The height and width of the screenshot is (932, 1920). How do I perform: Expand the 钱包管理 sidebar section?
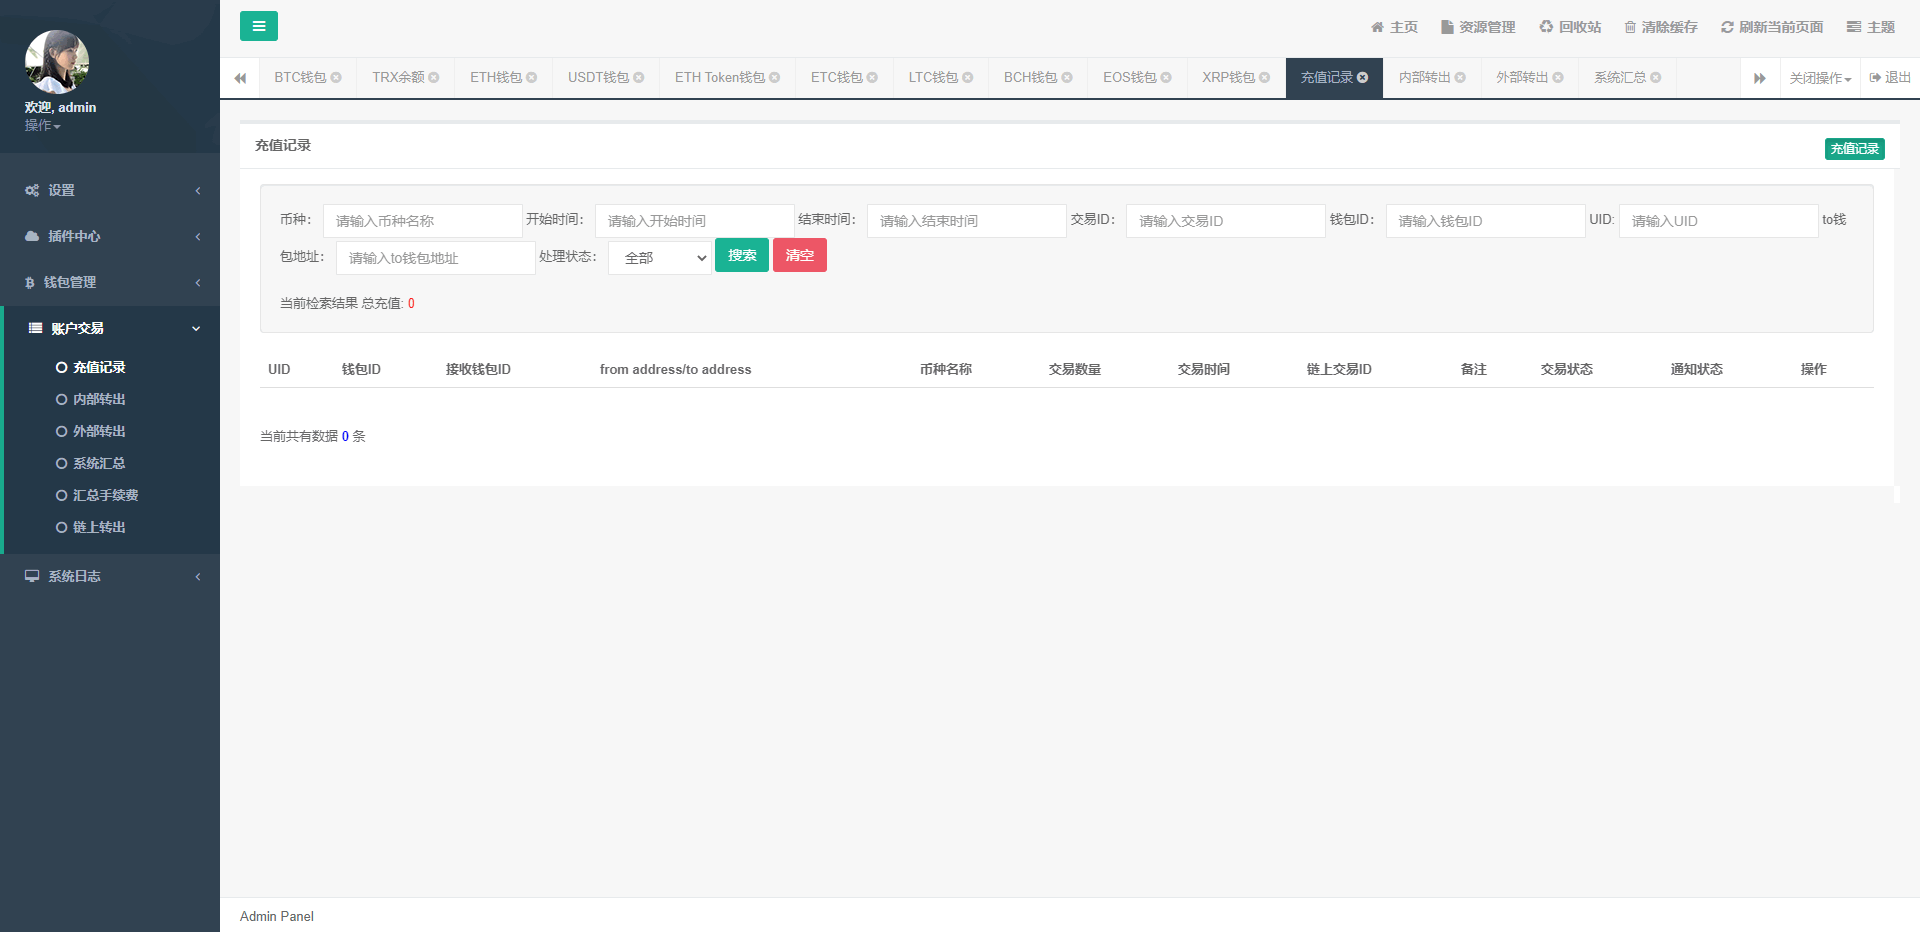(x=110, y=282)
